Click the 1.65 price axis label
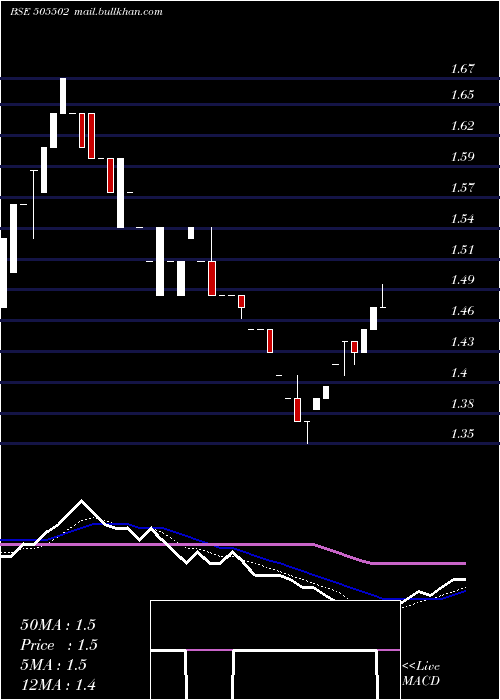 [462, 95]
